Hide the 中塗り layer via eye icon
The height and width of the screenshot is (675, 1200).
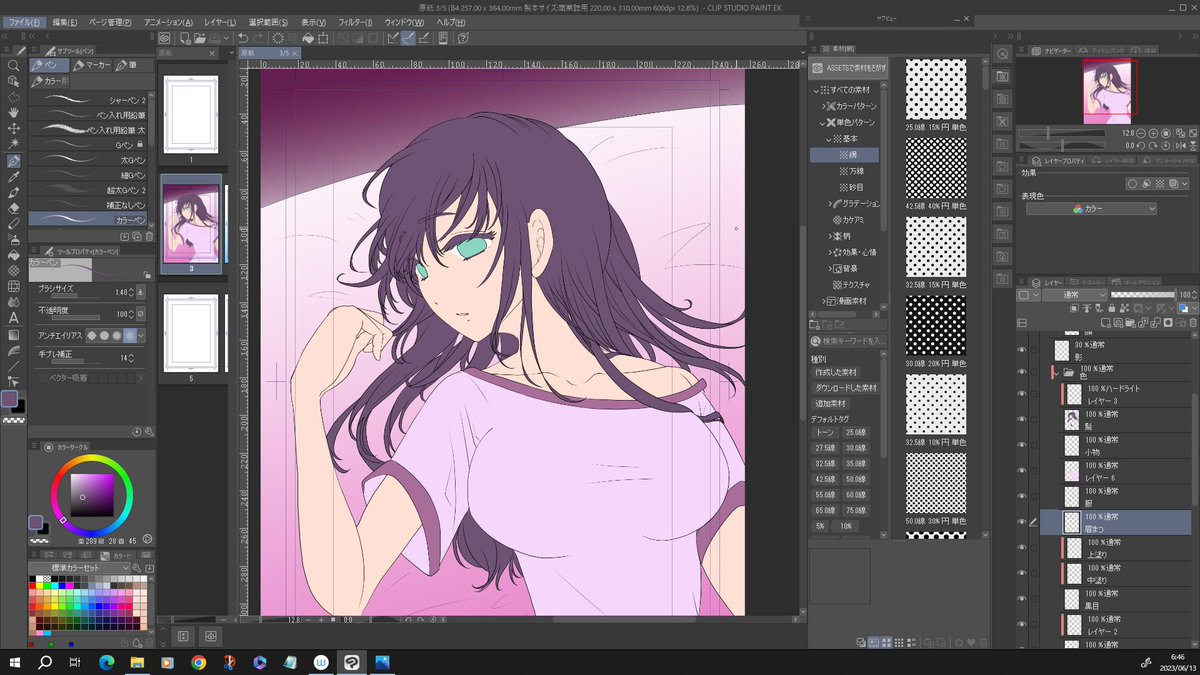click(1022, 573)
